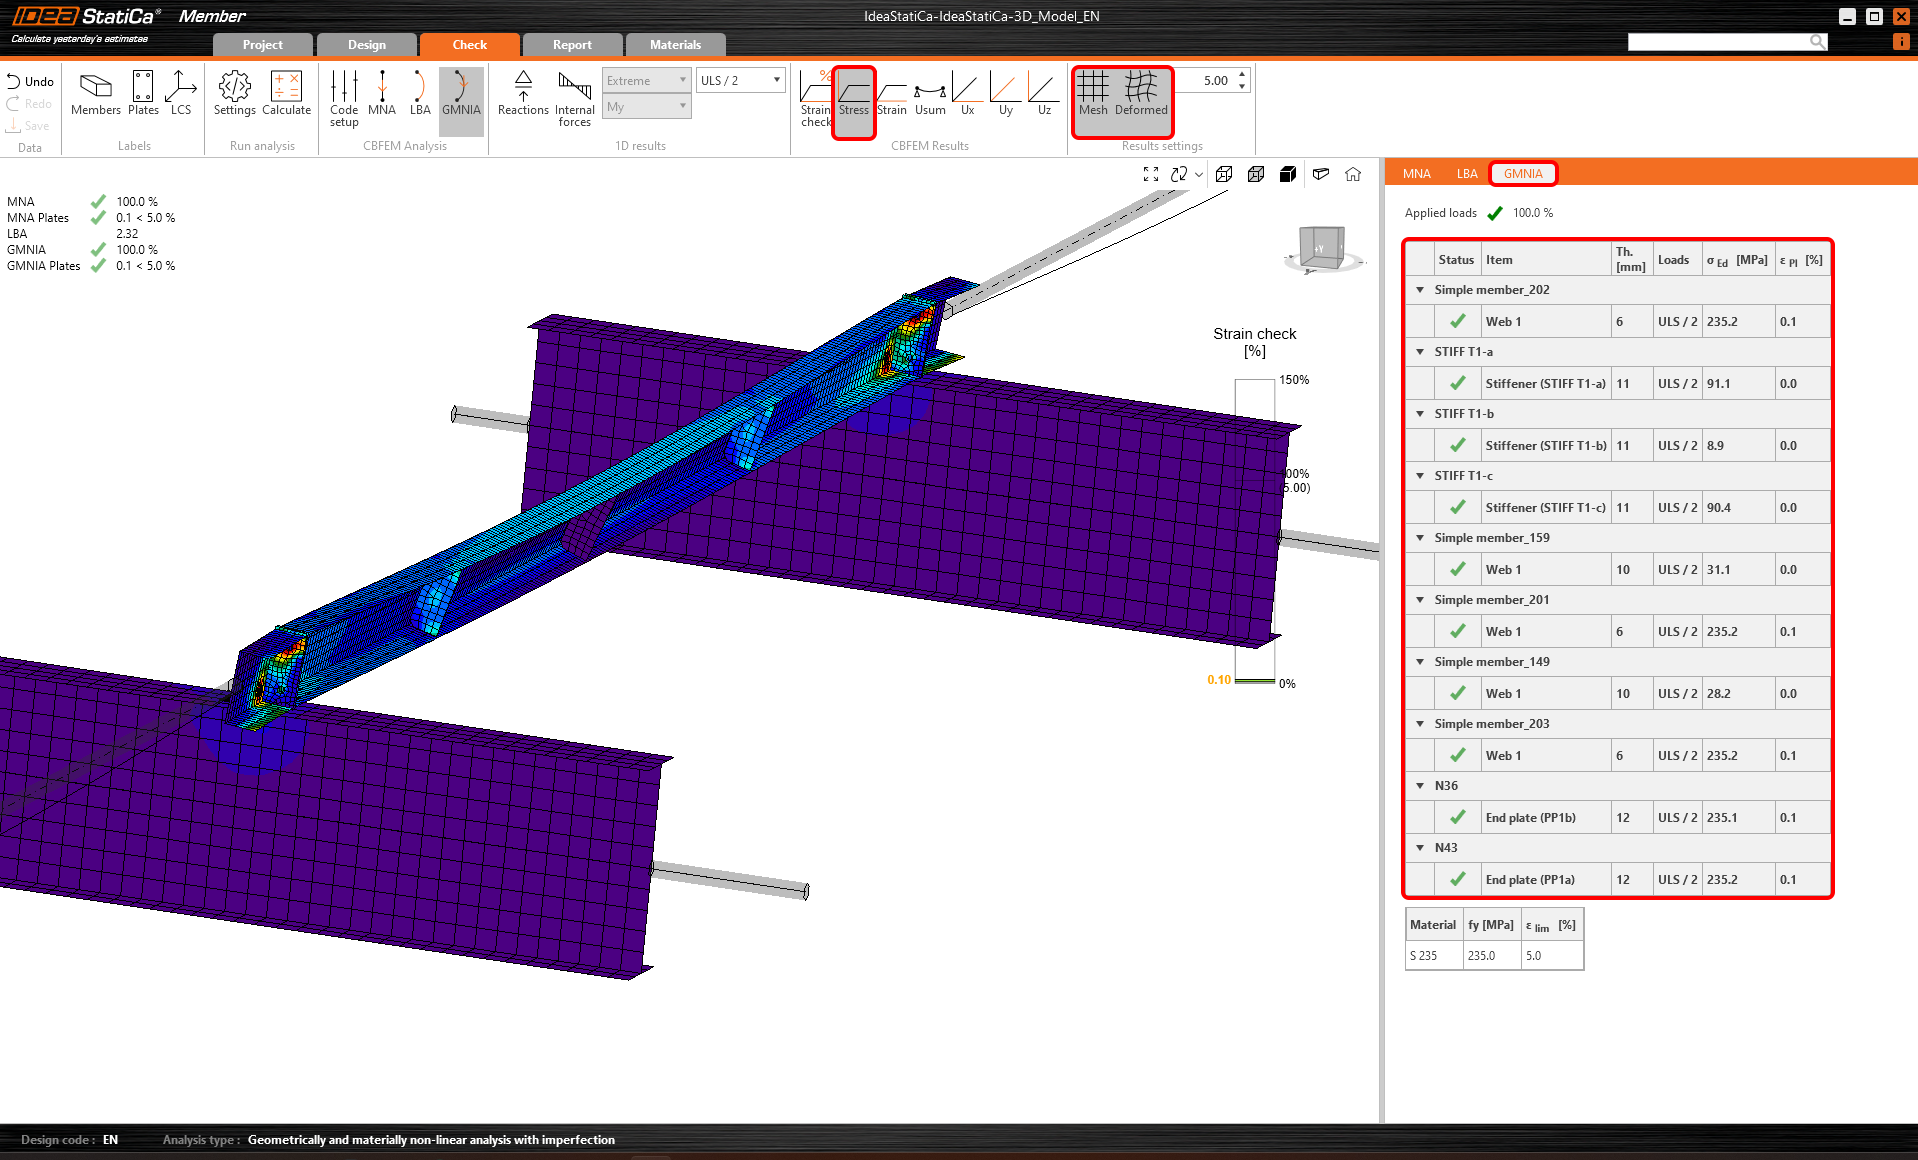1918x1160 pixels.
Task: Increase the deformation scale stepper value
Action: click(1242, 75)
